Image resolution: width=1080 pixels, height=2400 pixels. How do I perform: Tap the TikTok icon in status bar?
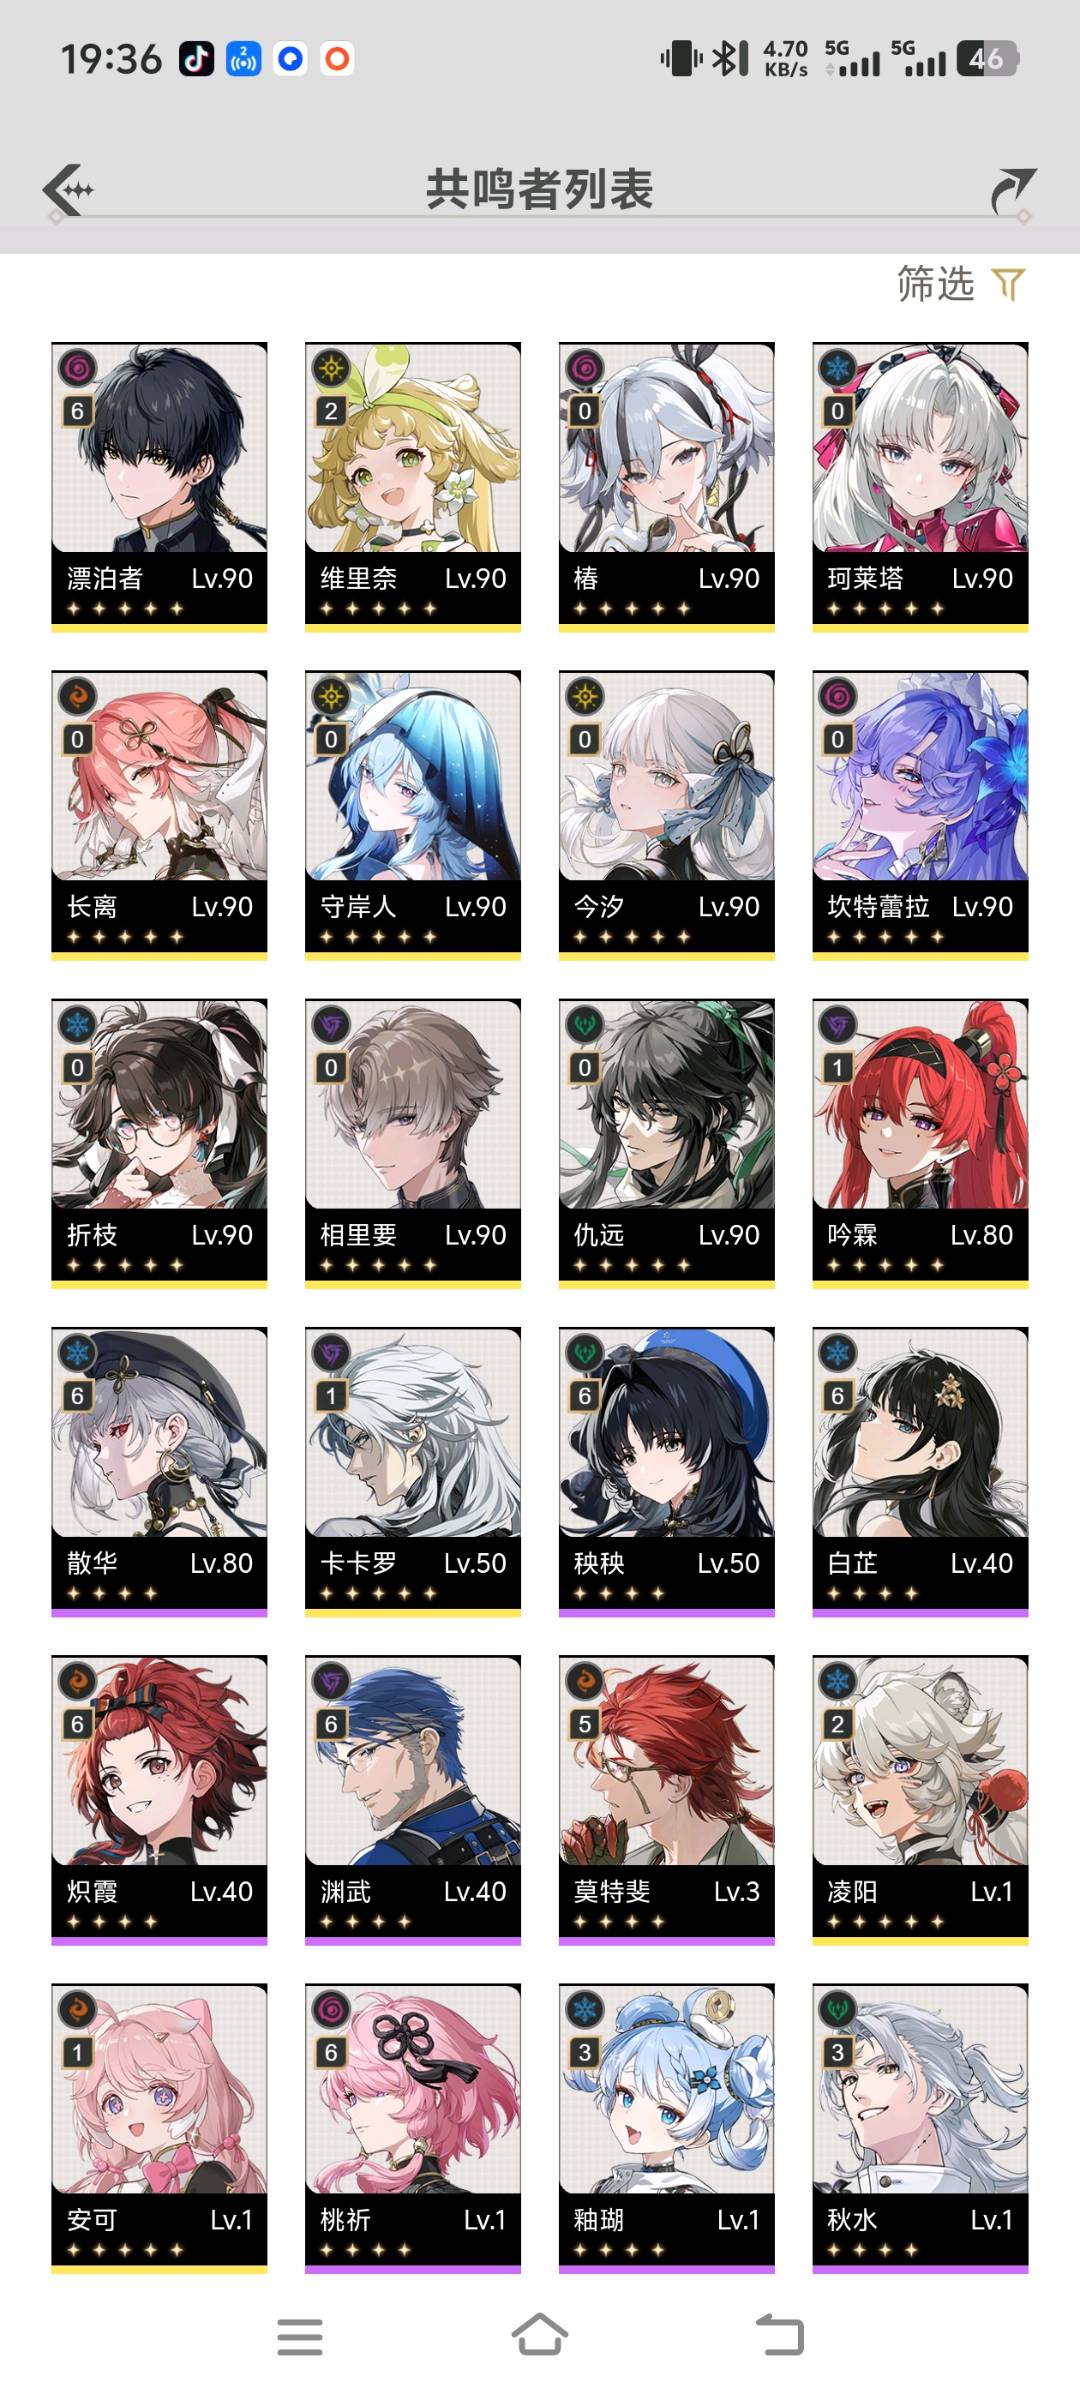coord(197,59)
